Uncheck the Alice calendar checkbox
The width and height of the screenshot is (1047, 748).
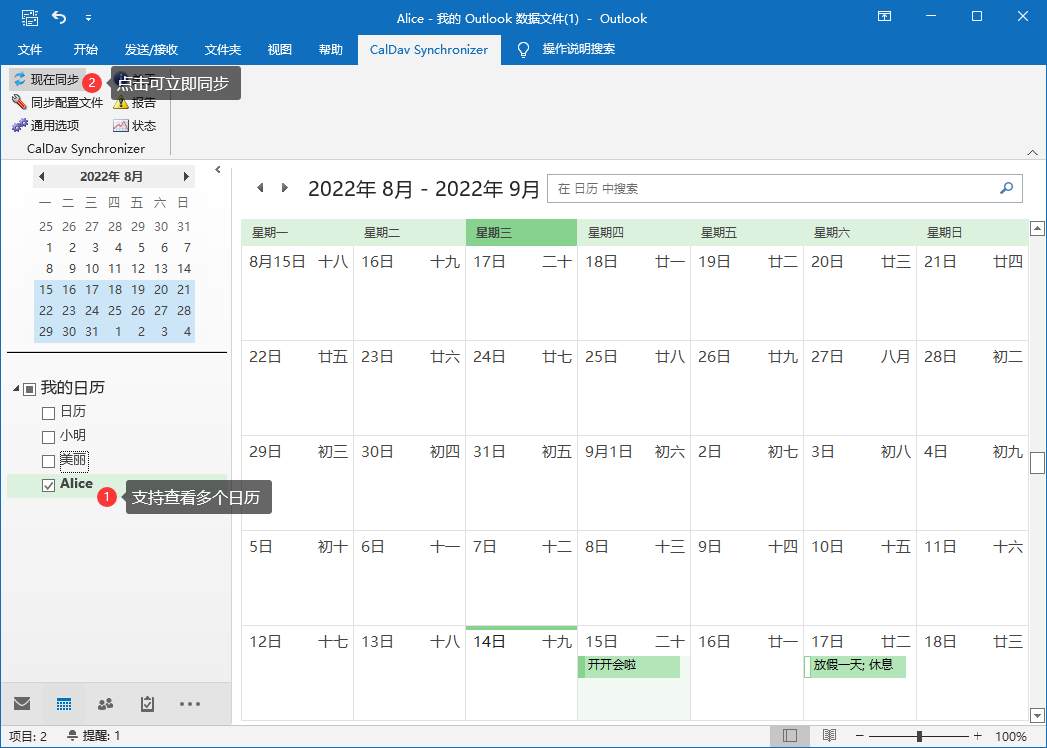pos(48,486)
